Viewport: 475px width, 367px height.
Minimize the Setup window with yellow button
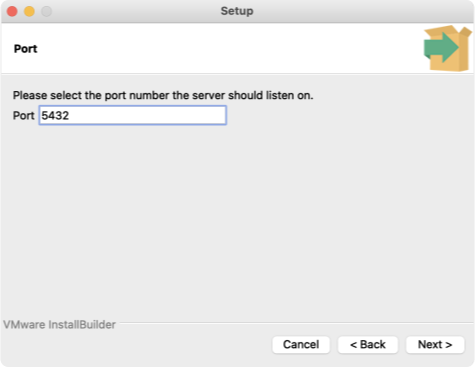(x=29, y=11)
